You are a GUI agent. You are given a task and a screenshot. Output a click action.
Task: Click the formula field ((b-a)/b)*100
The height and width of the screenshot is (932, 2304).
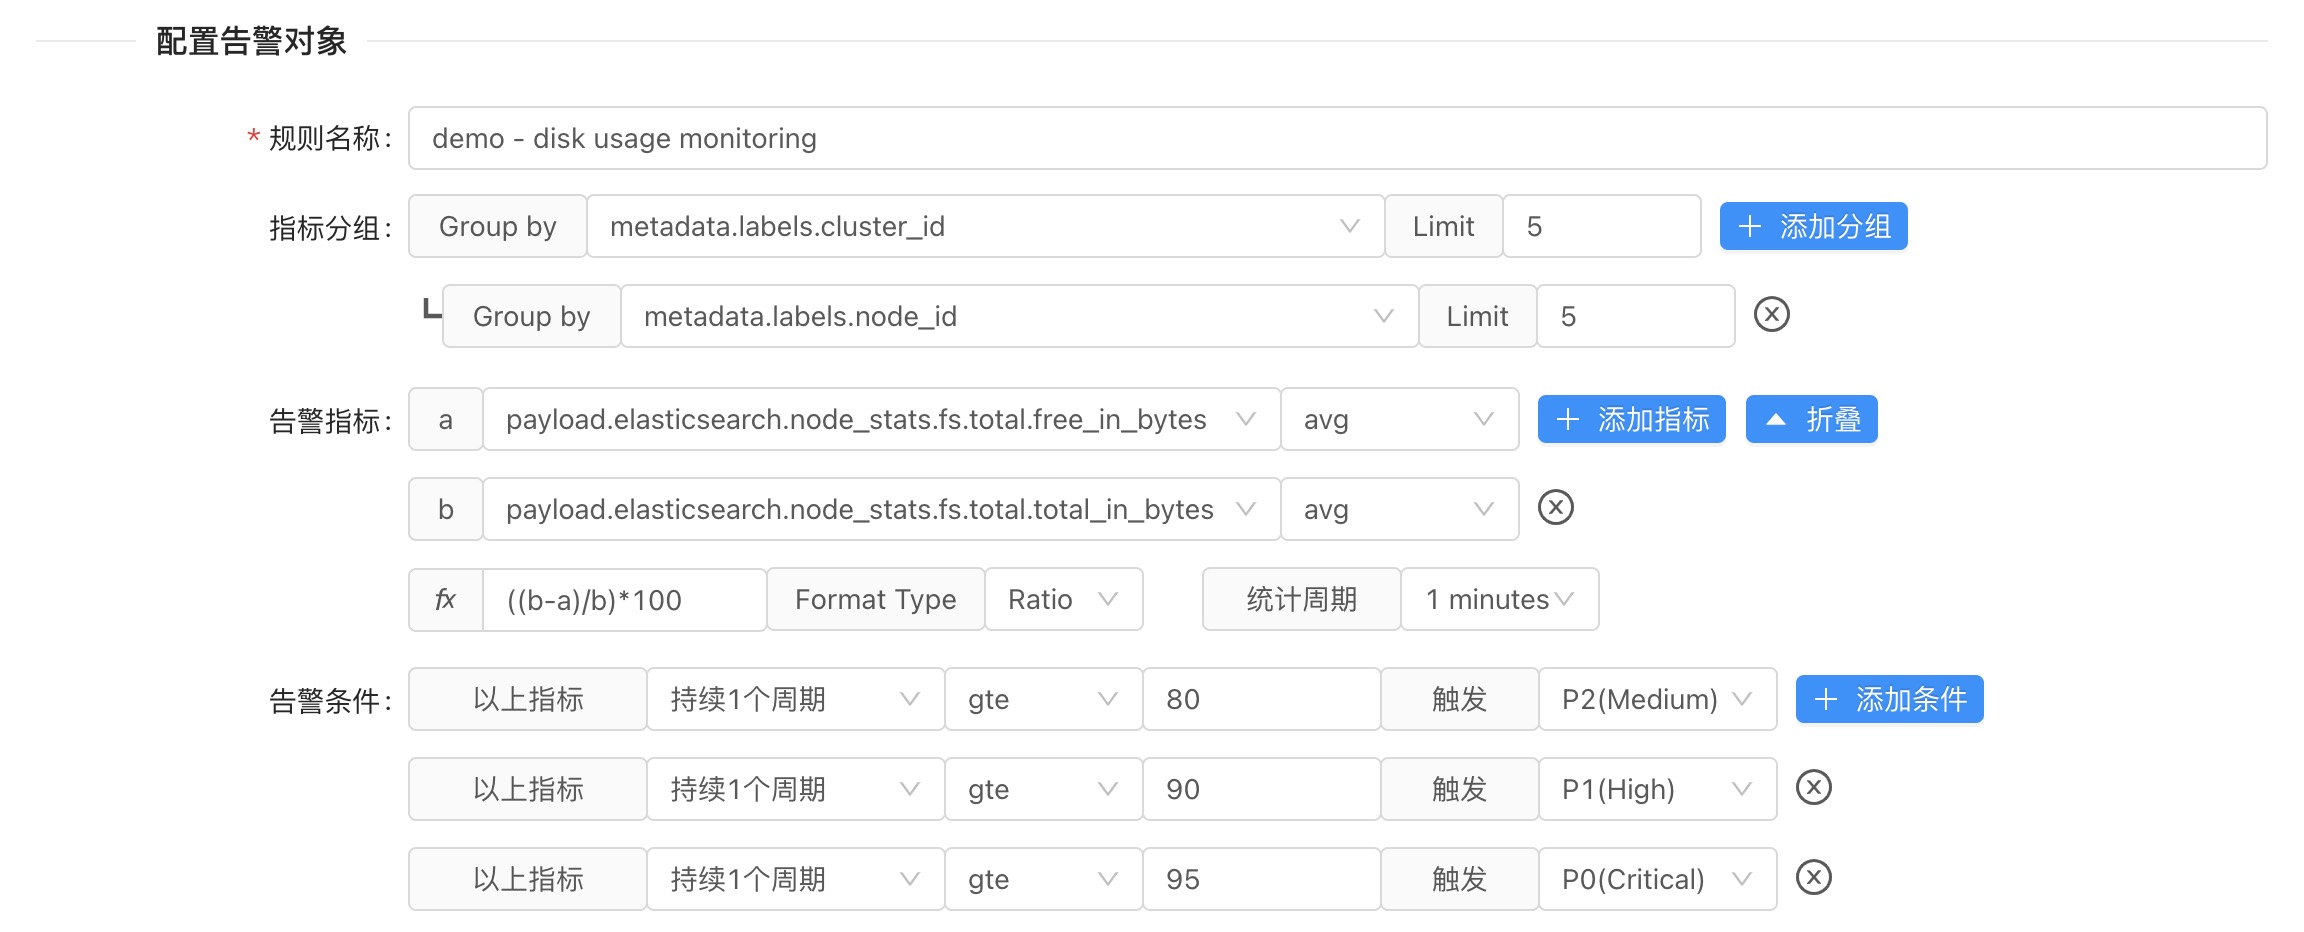624,600
